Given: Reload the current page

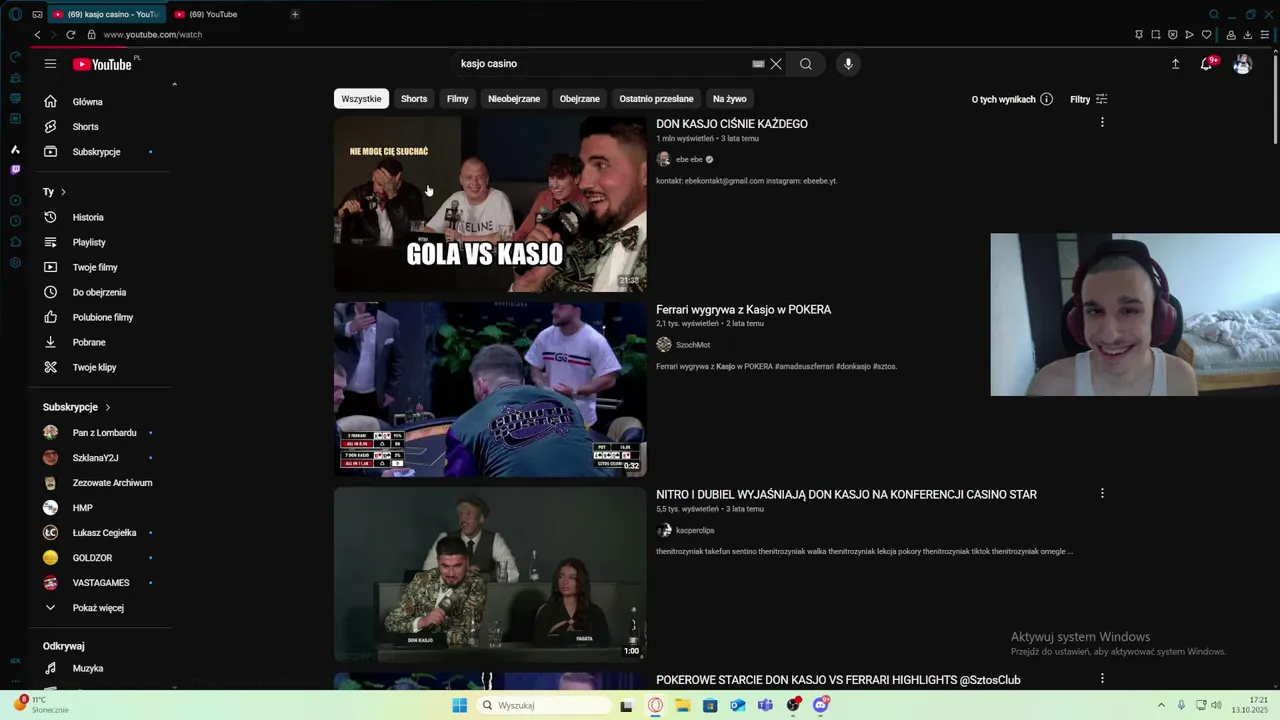Looking at the screenshot, I should click(71, 34).
